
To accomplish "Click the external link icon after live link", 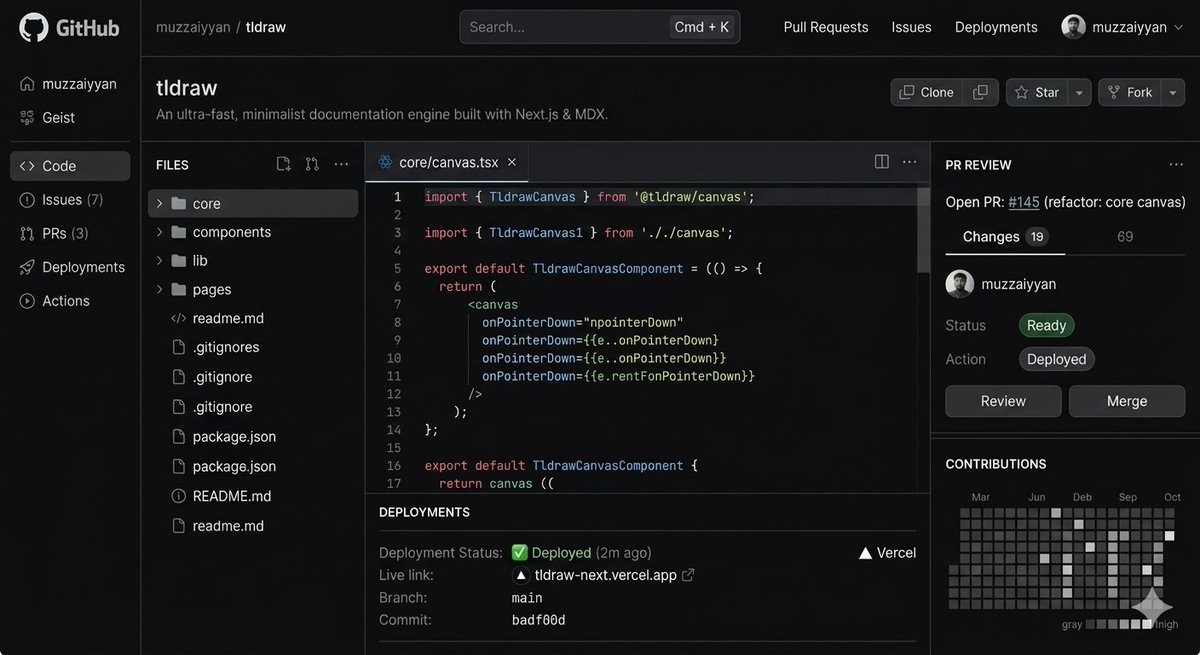I will 688,575.
